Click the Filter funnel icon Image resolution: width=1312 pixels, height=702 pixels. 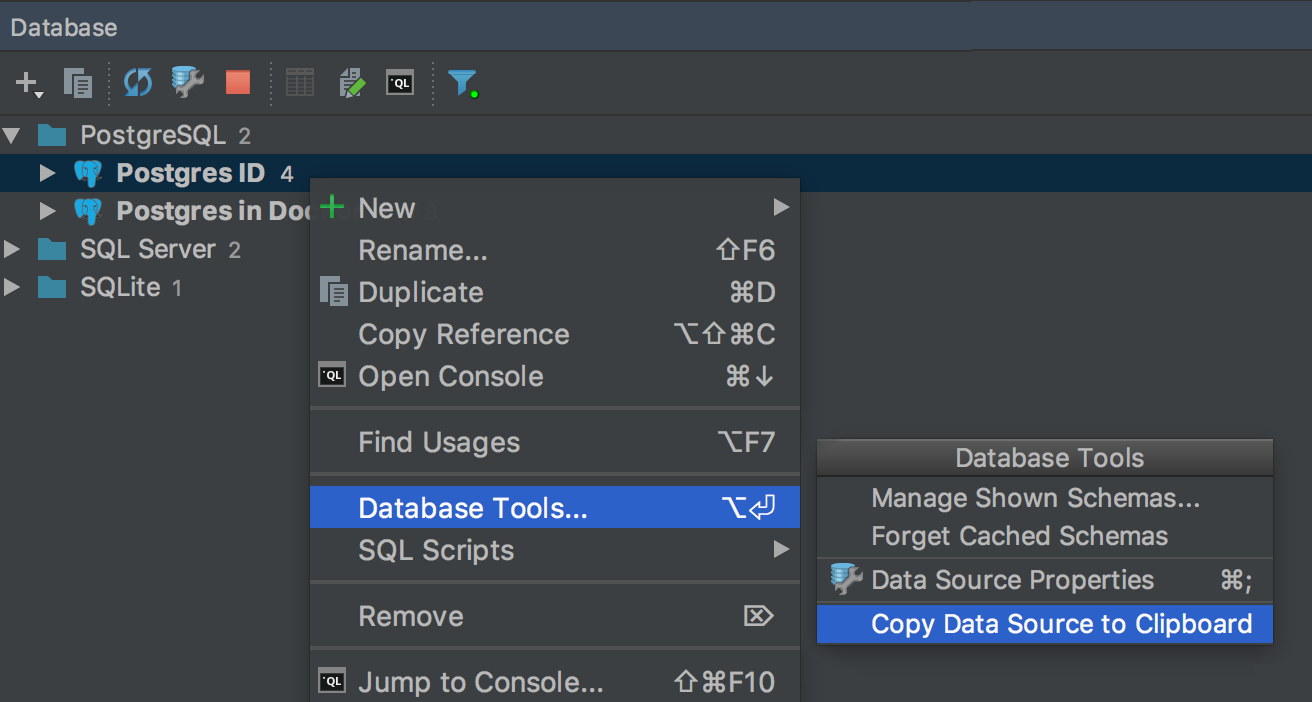pyautogui.click(x=462, y=83)
